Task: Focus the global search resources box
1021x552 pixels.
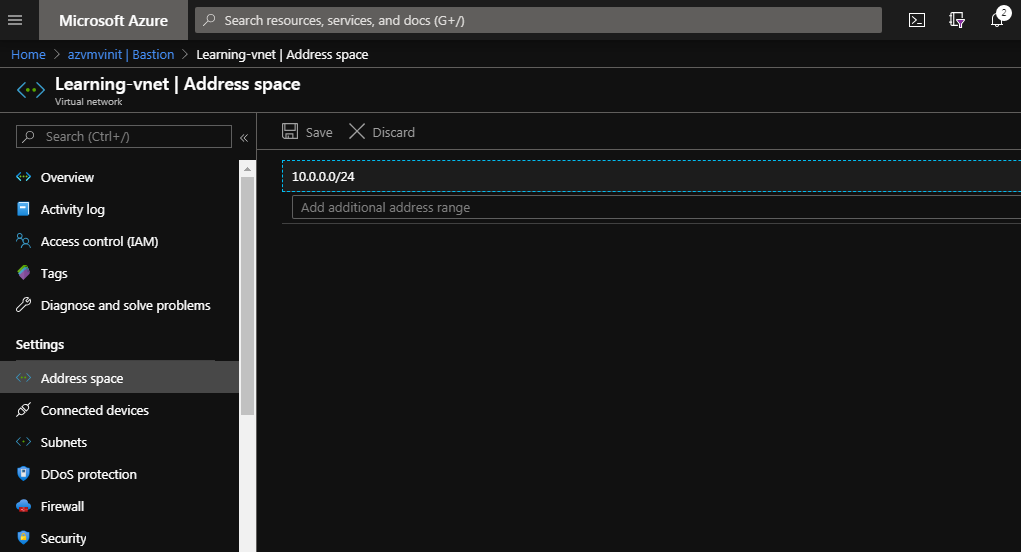Action: (538, 20)
